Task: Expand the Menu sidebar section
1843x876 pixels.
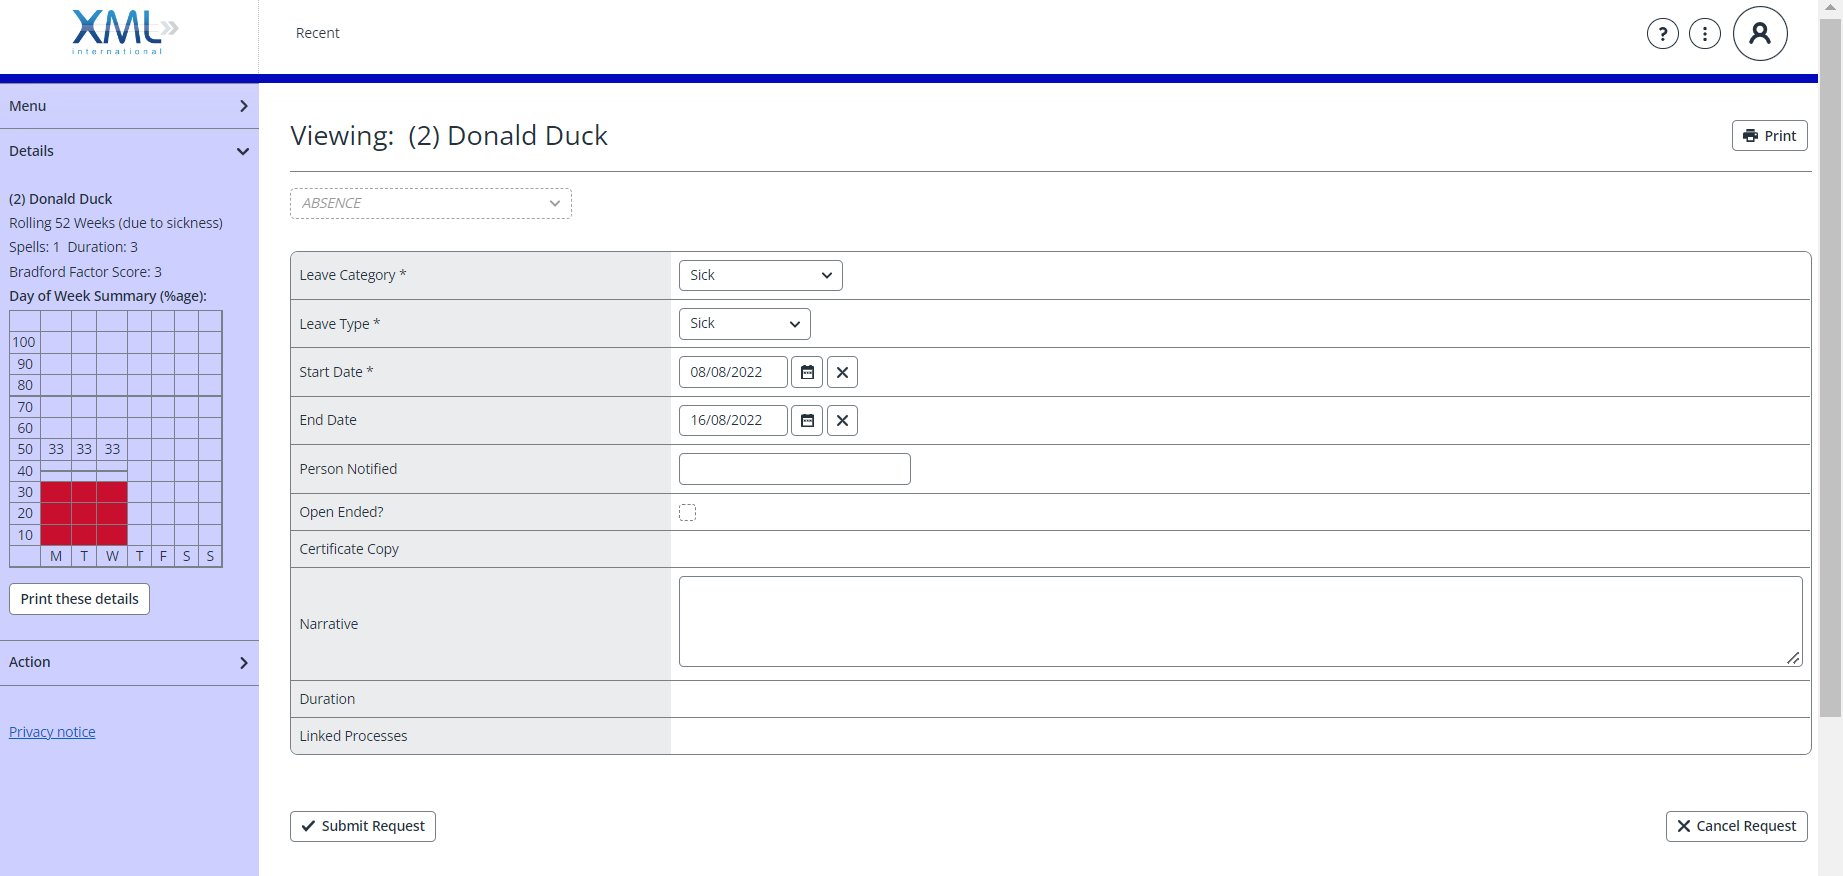Action: coord(129,106)
